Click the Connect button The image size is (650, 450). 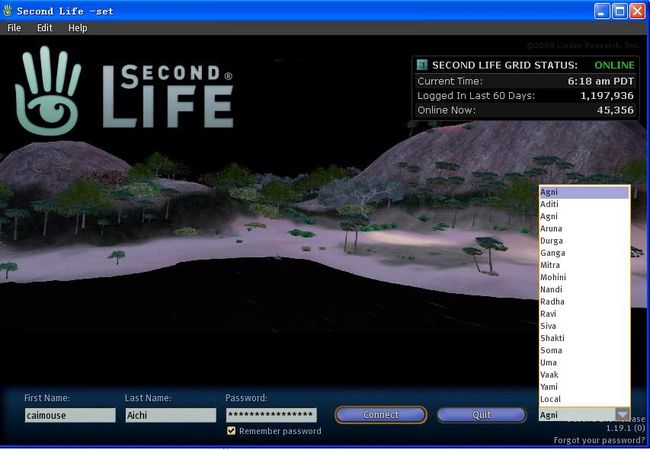[381, 415]
